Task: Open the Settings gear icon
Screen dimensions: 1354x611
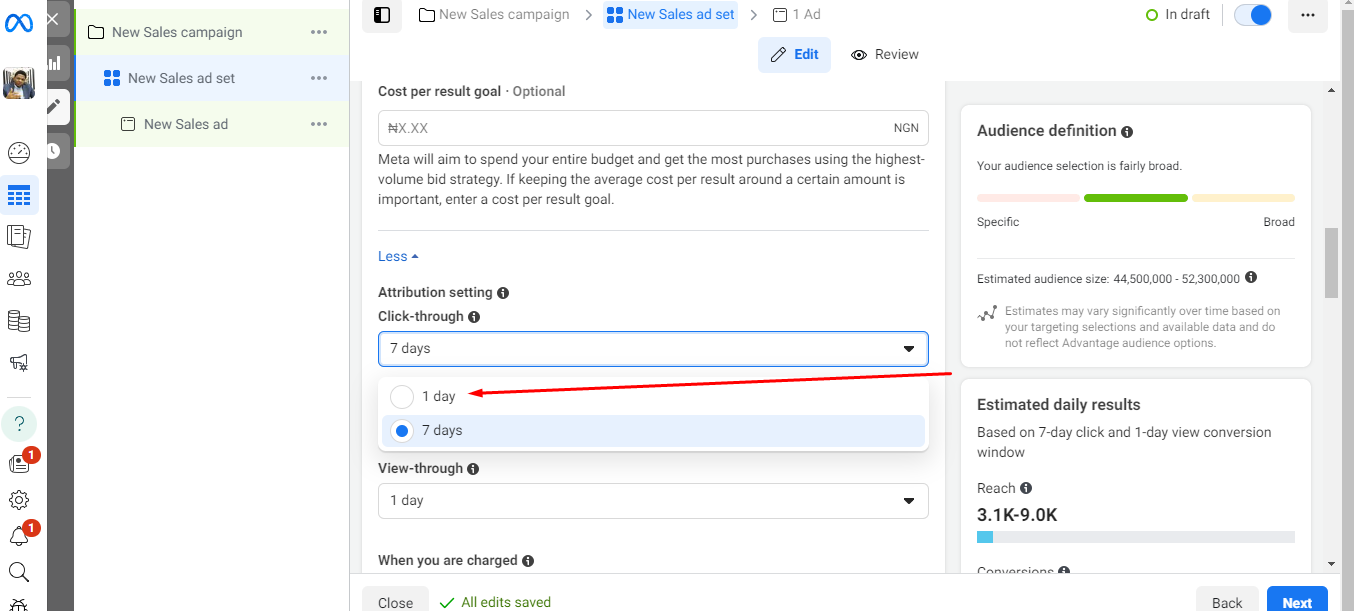Action: tap(19, 500)
